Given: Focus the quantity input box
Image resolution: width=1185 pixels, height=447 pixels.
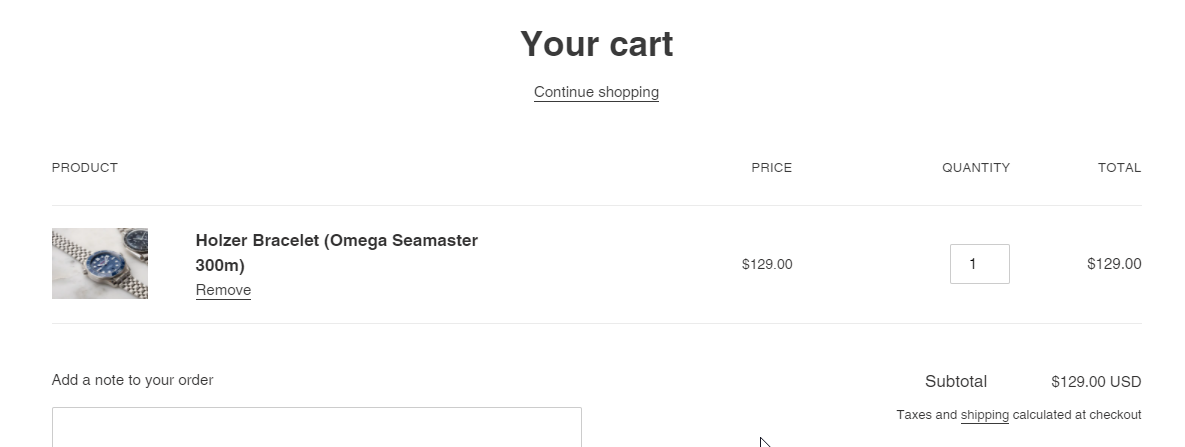Looking at the screenshot, I should 979,264.
